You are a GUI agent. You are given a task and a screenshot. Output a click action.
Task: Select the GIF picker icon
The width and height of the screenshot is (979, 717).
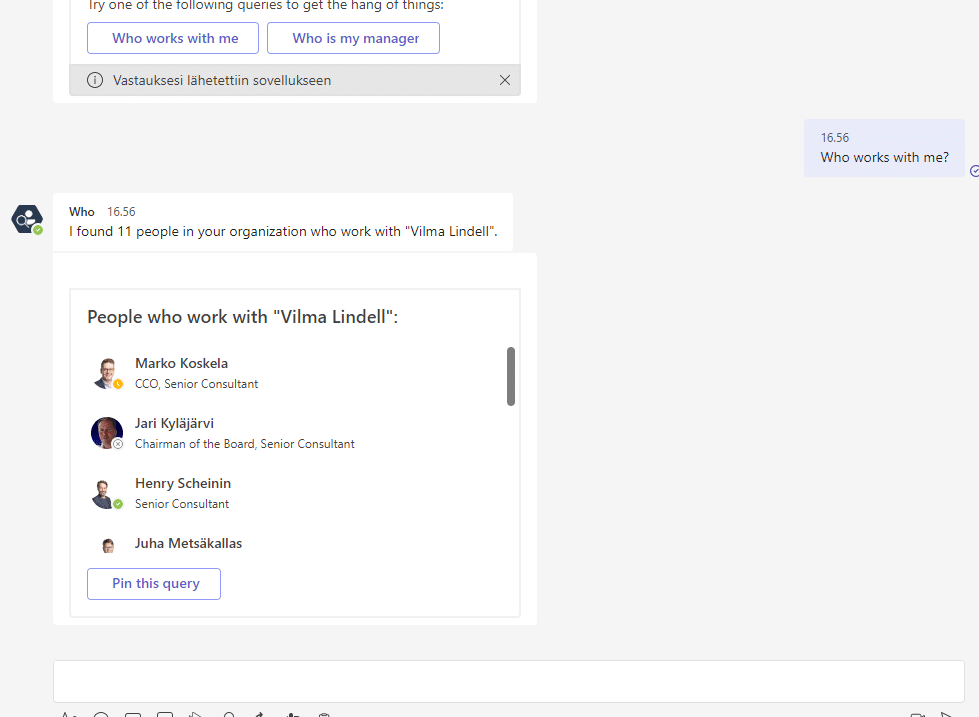(x=133, y=715)
